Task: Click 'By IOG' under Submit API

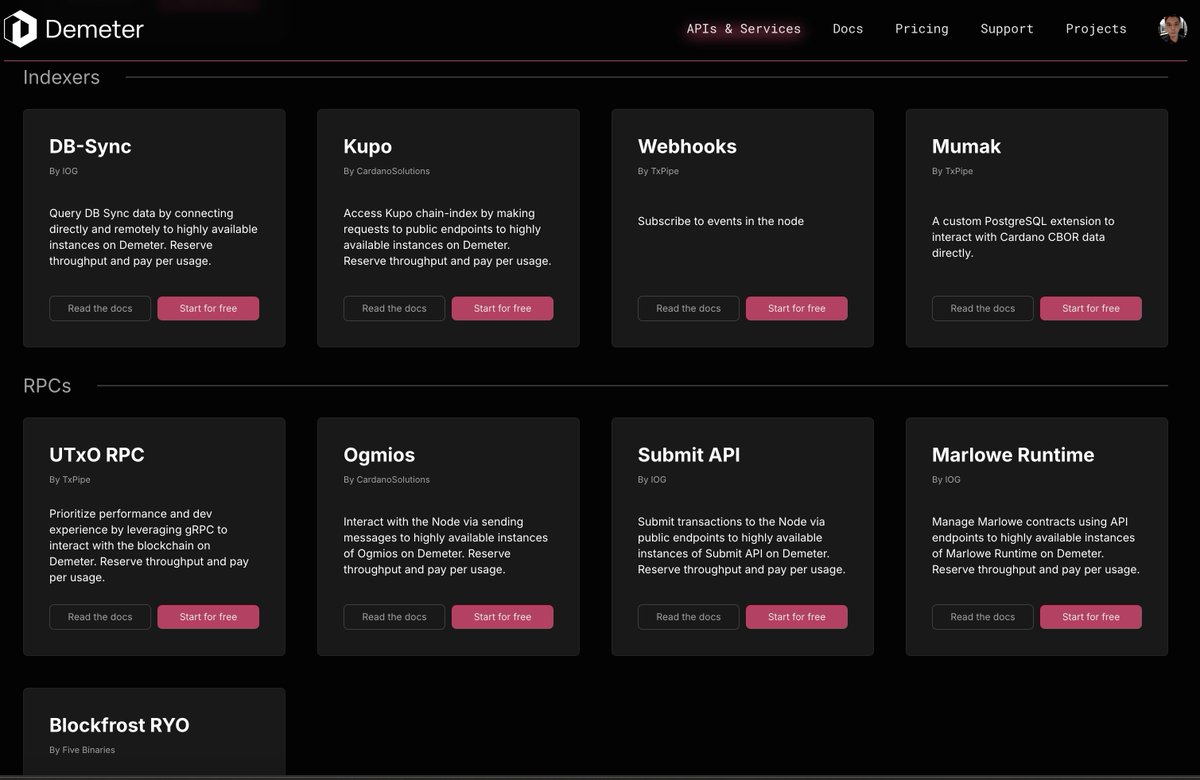Action: (x=652, y=479)
